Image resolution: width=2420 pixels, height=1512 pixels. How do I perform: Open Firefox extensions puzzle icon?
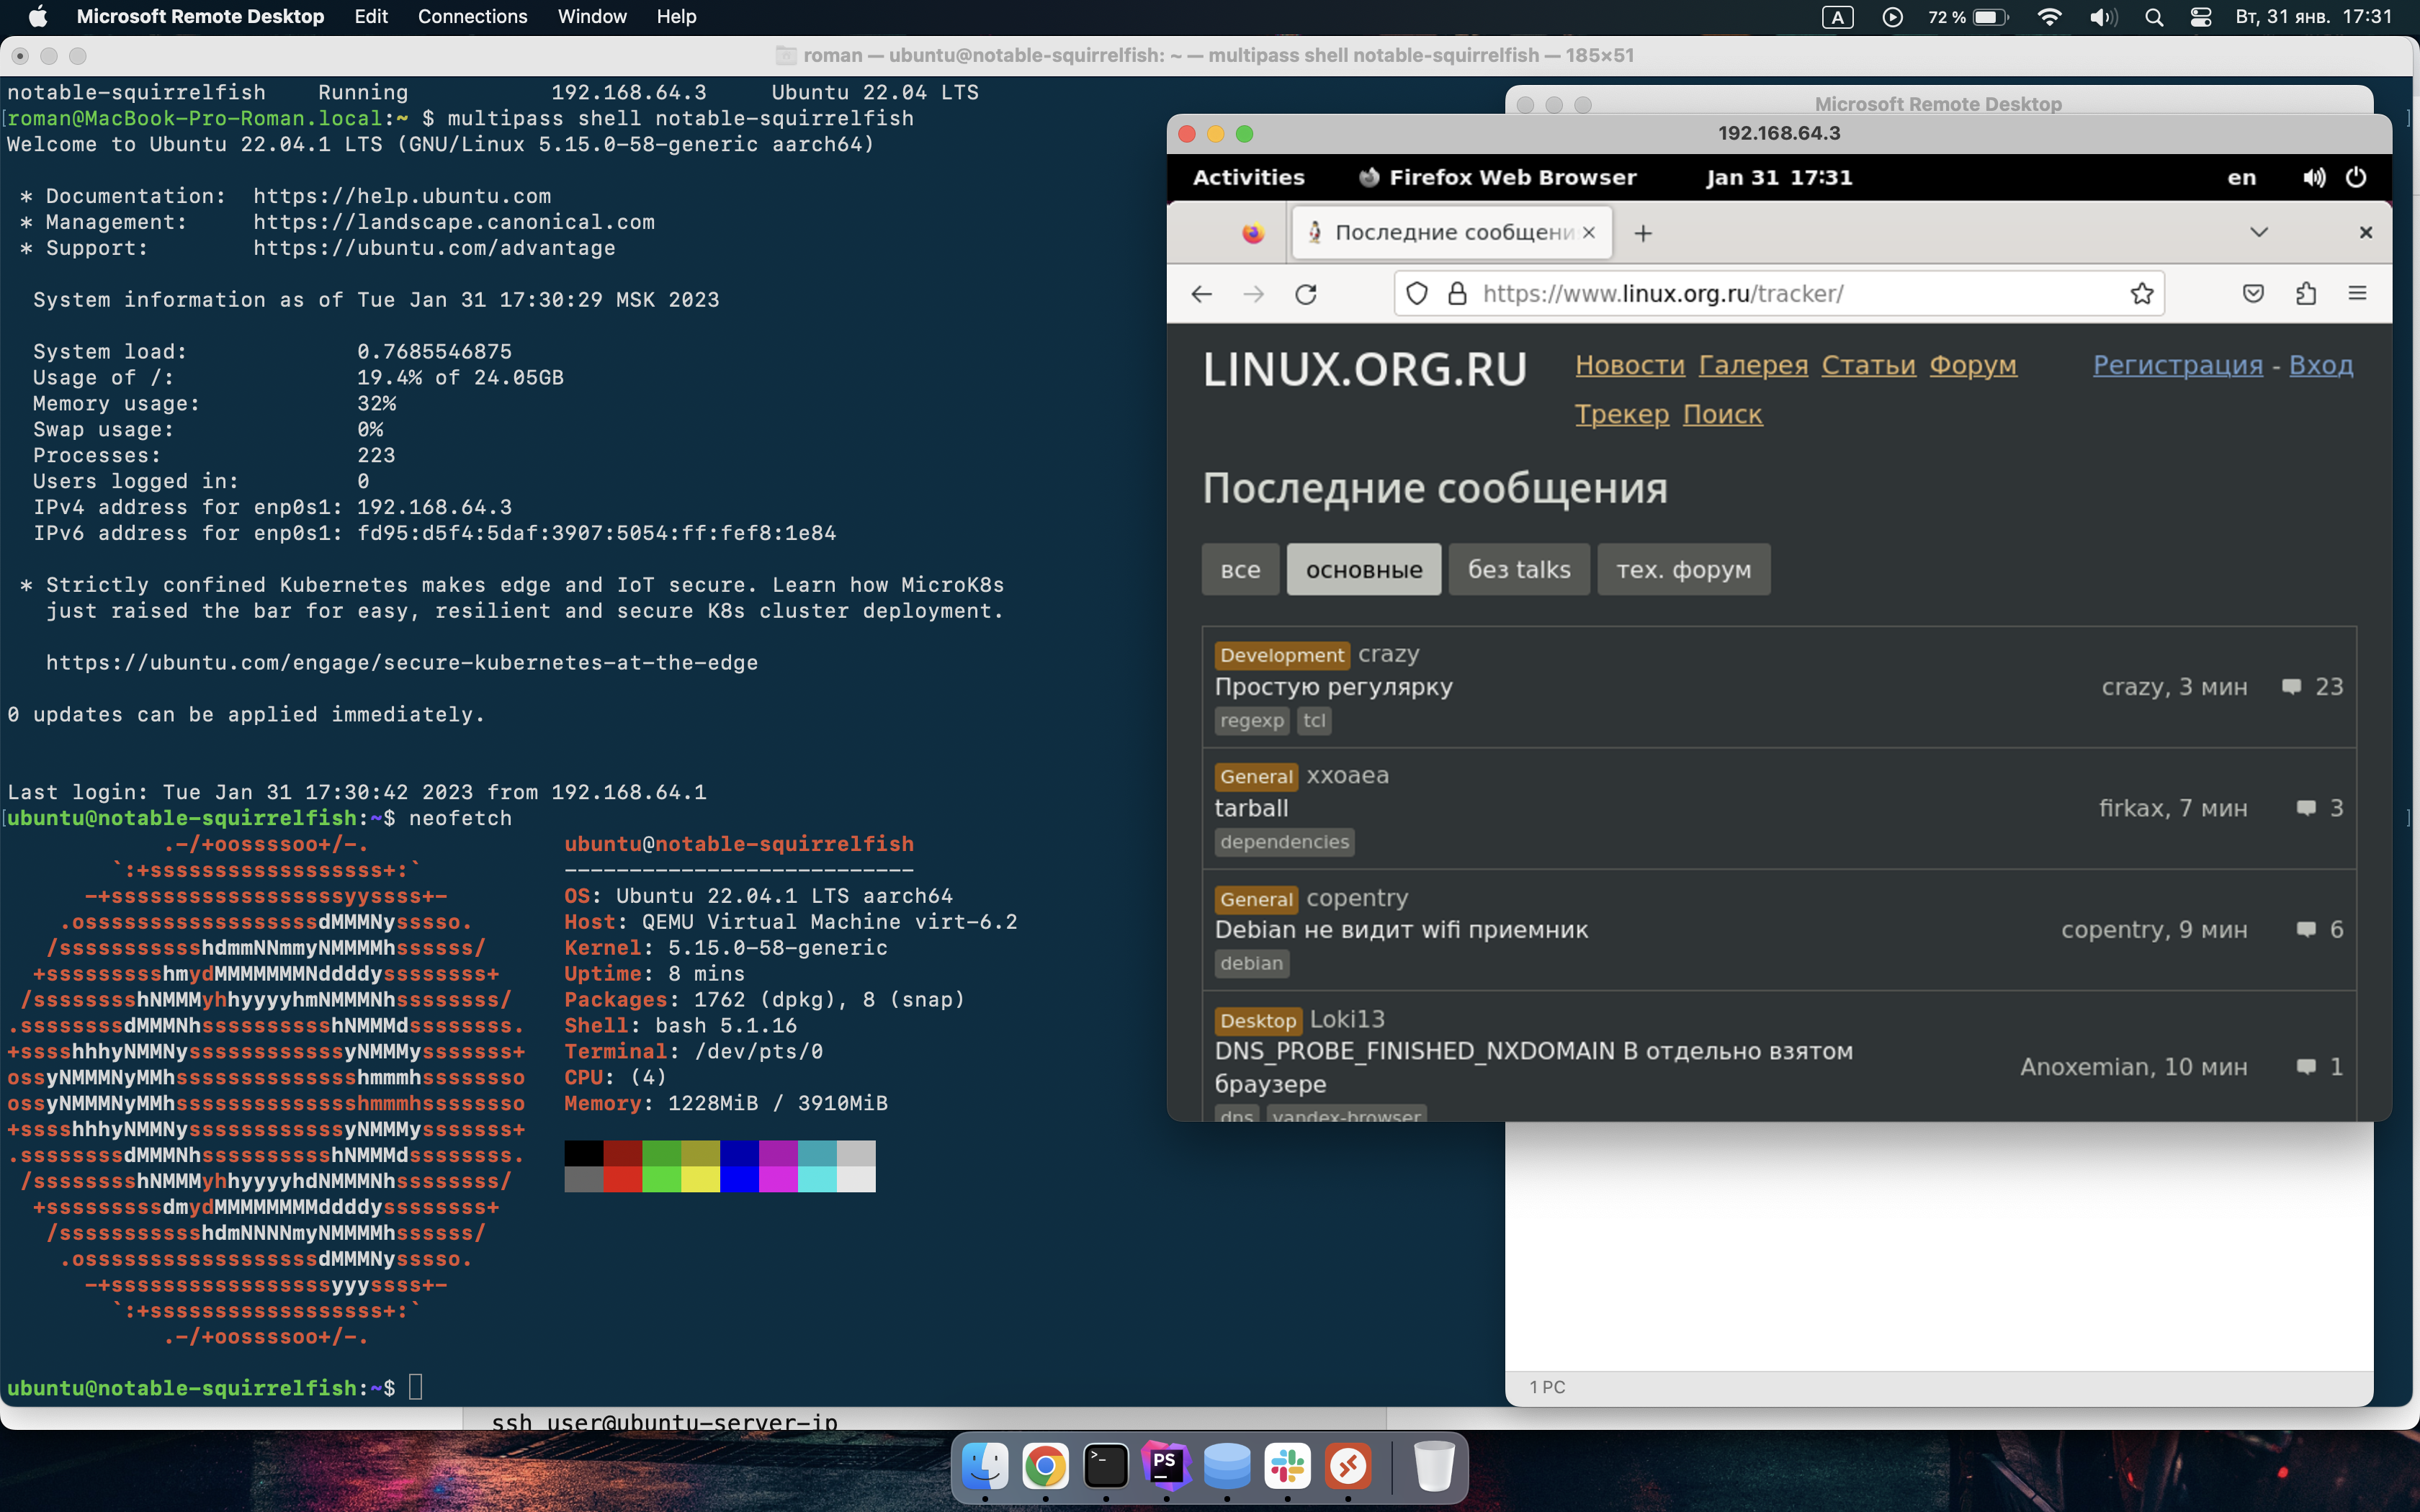(2306, 294)
